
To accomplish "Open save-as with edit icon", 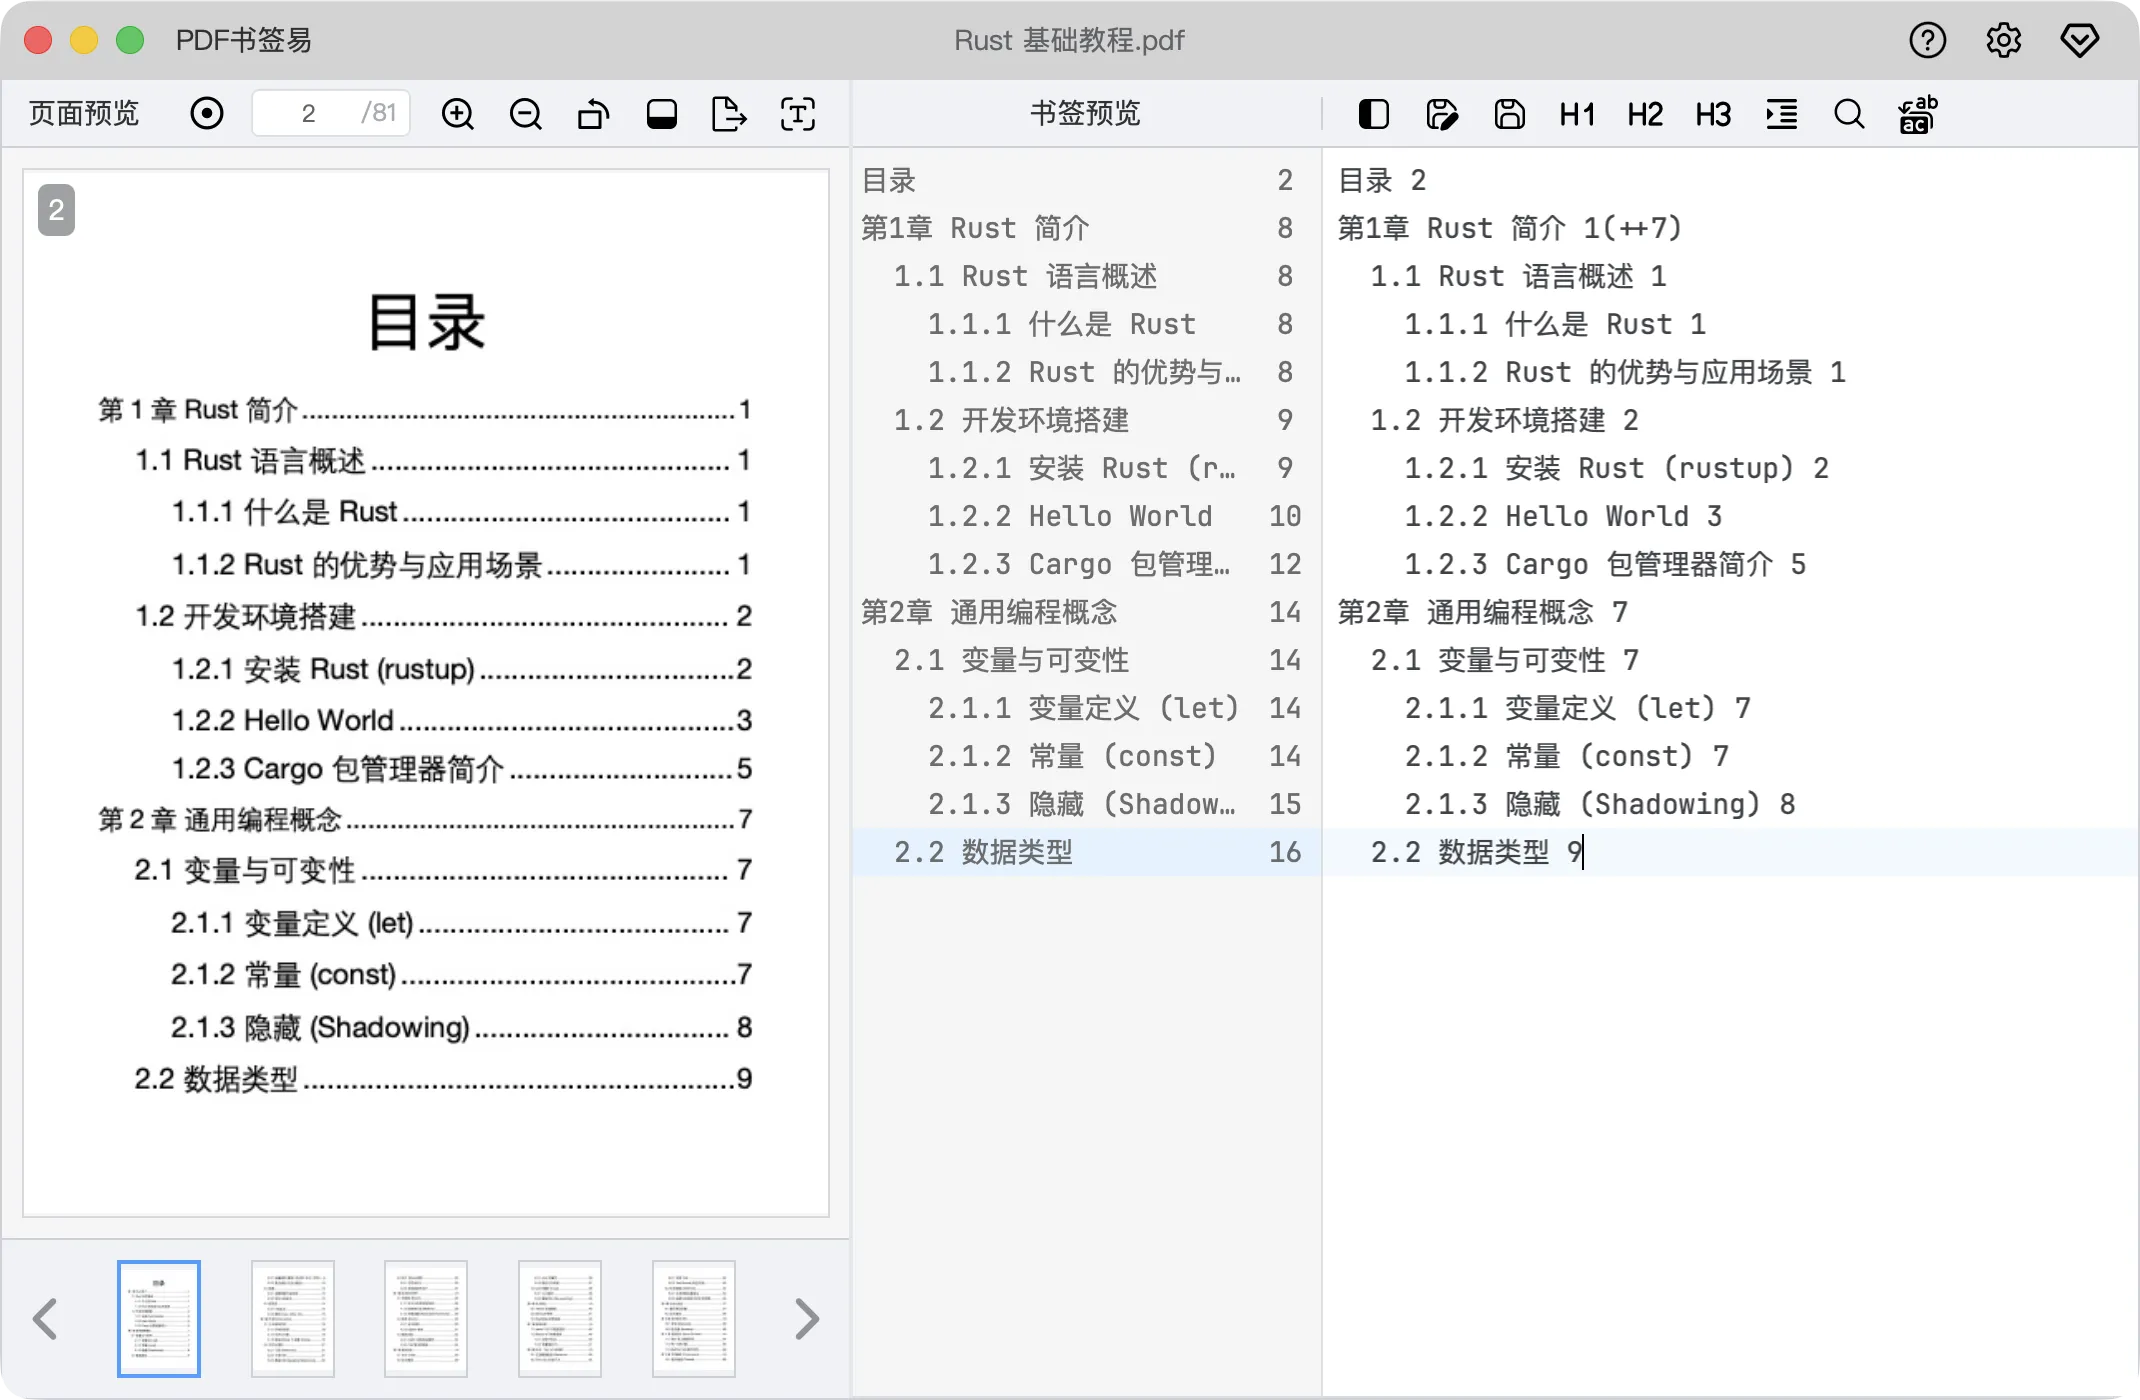I will pyautogui.click(x=1441, y=113).
